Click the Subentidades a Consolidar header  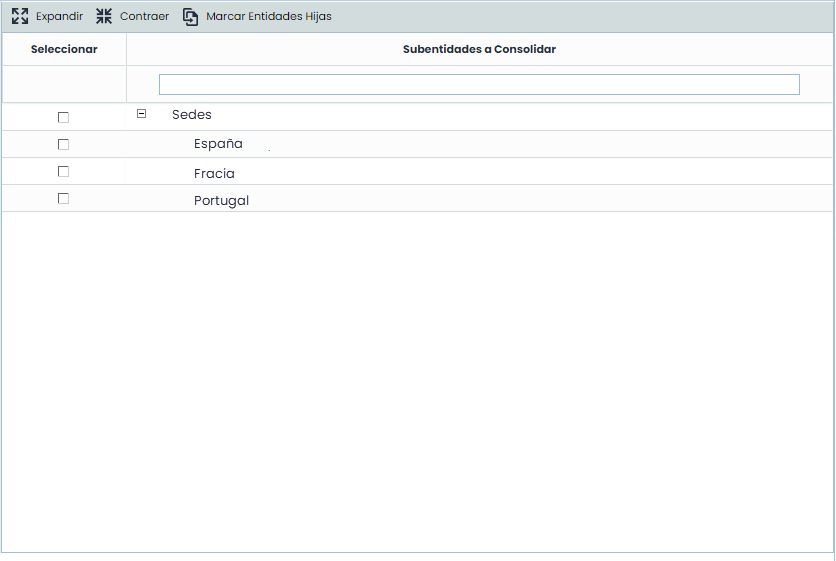pos(479,49)
